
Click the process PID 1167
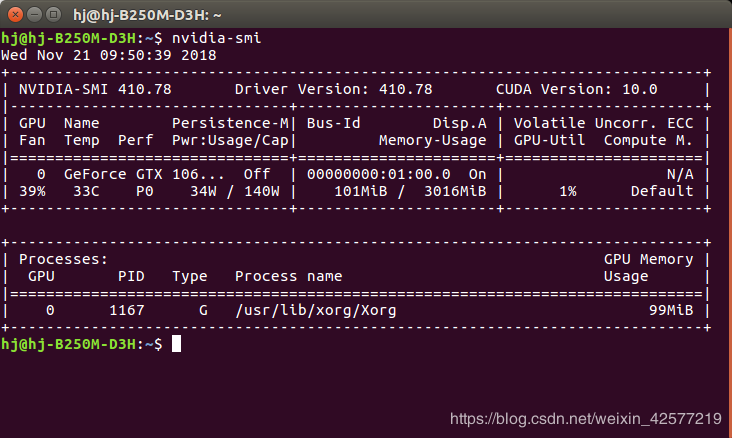pyautogui.click(x=131, y=310)
